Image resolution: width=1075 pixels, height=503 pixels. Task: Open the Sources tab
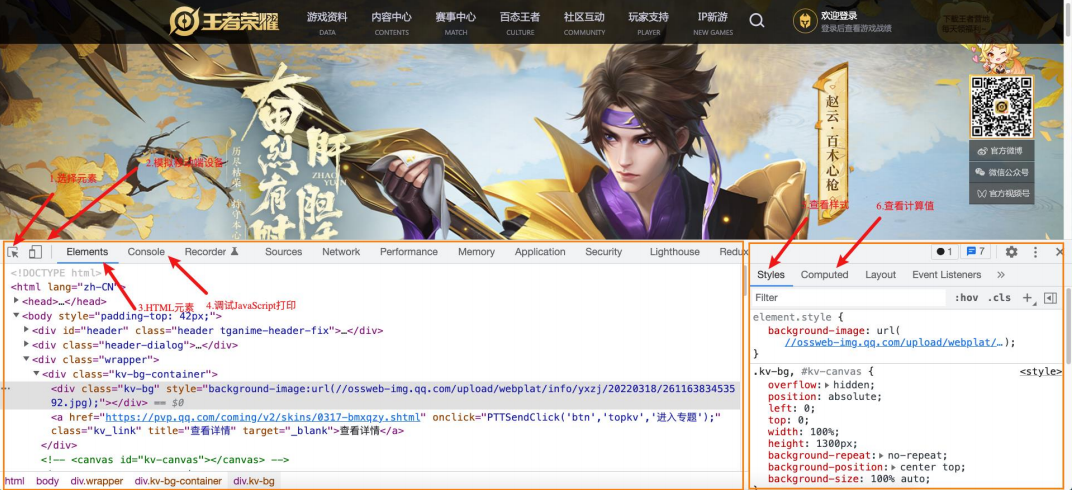(283, 252)
